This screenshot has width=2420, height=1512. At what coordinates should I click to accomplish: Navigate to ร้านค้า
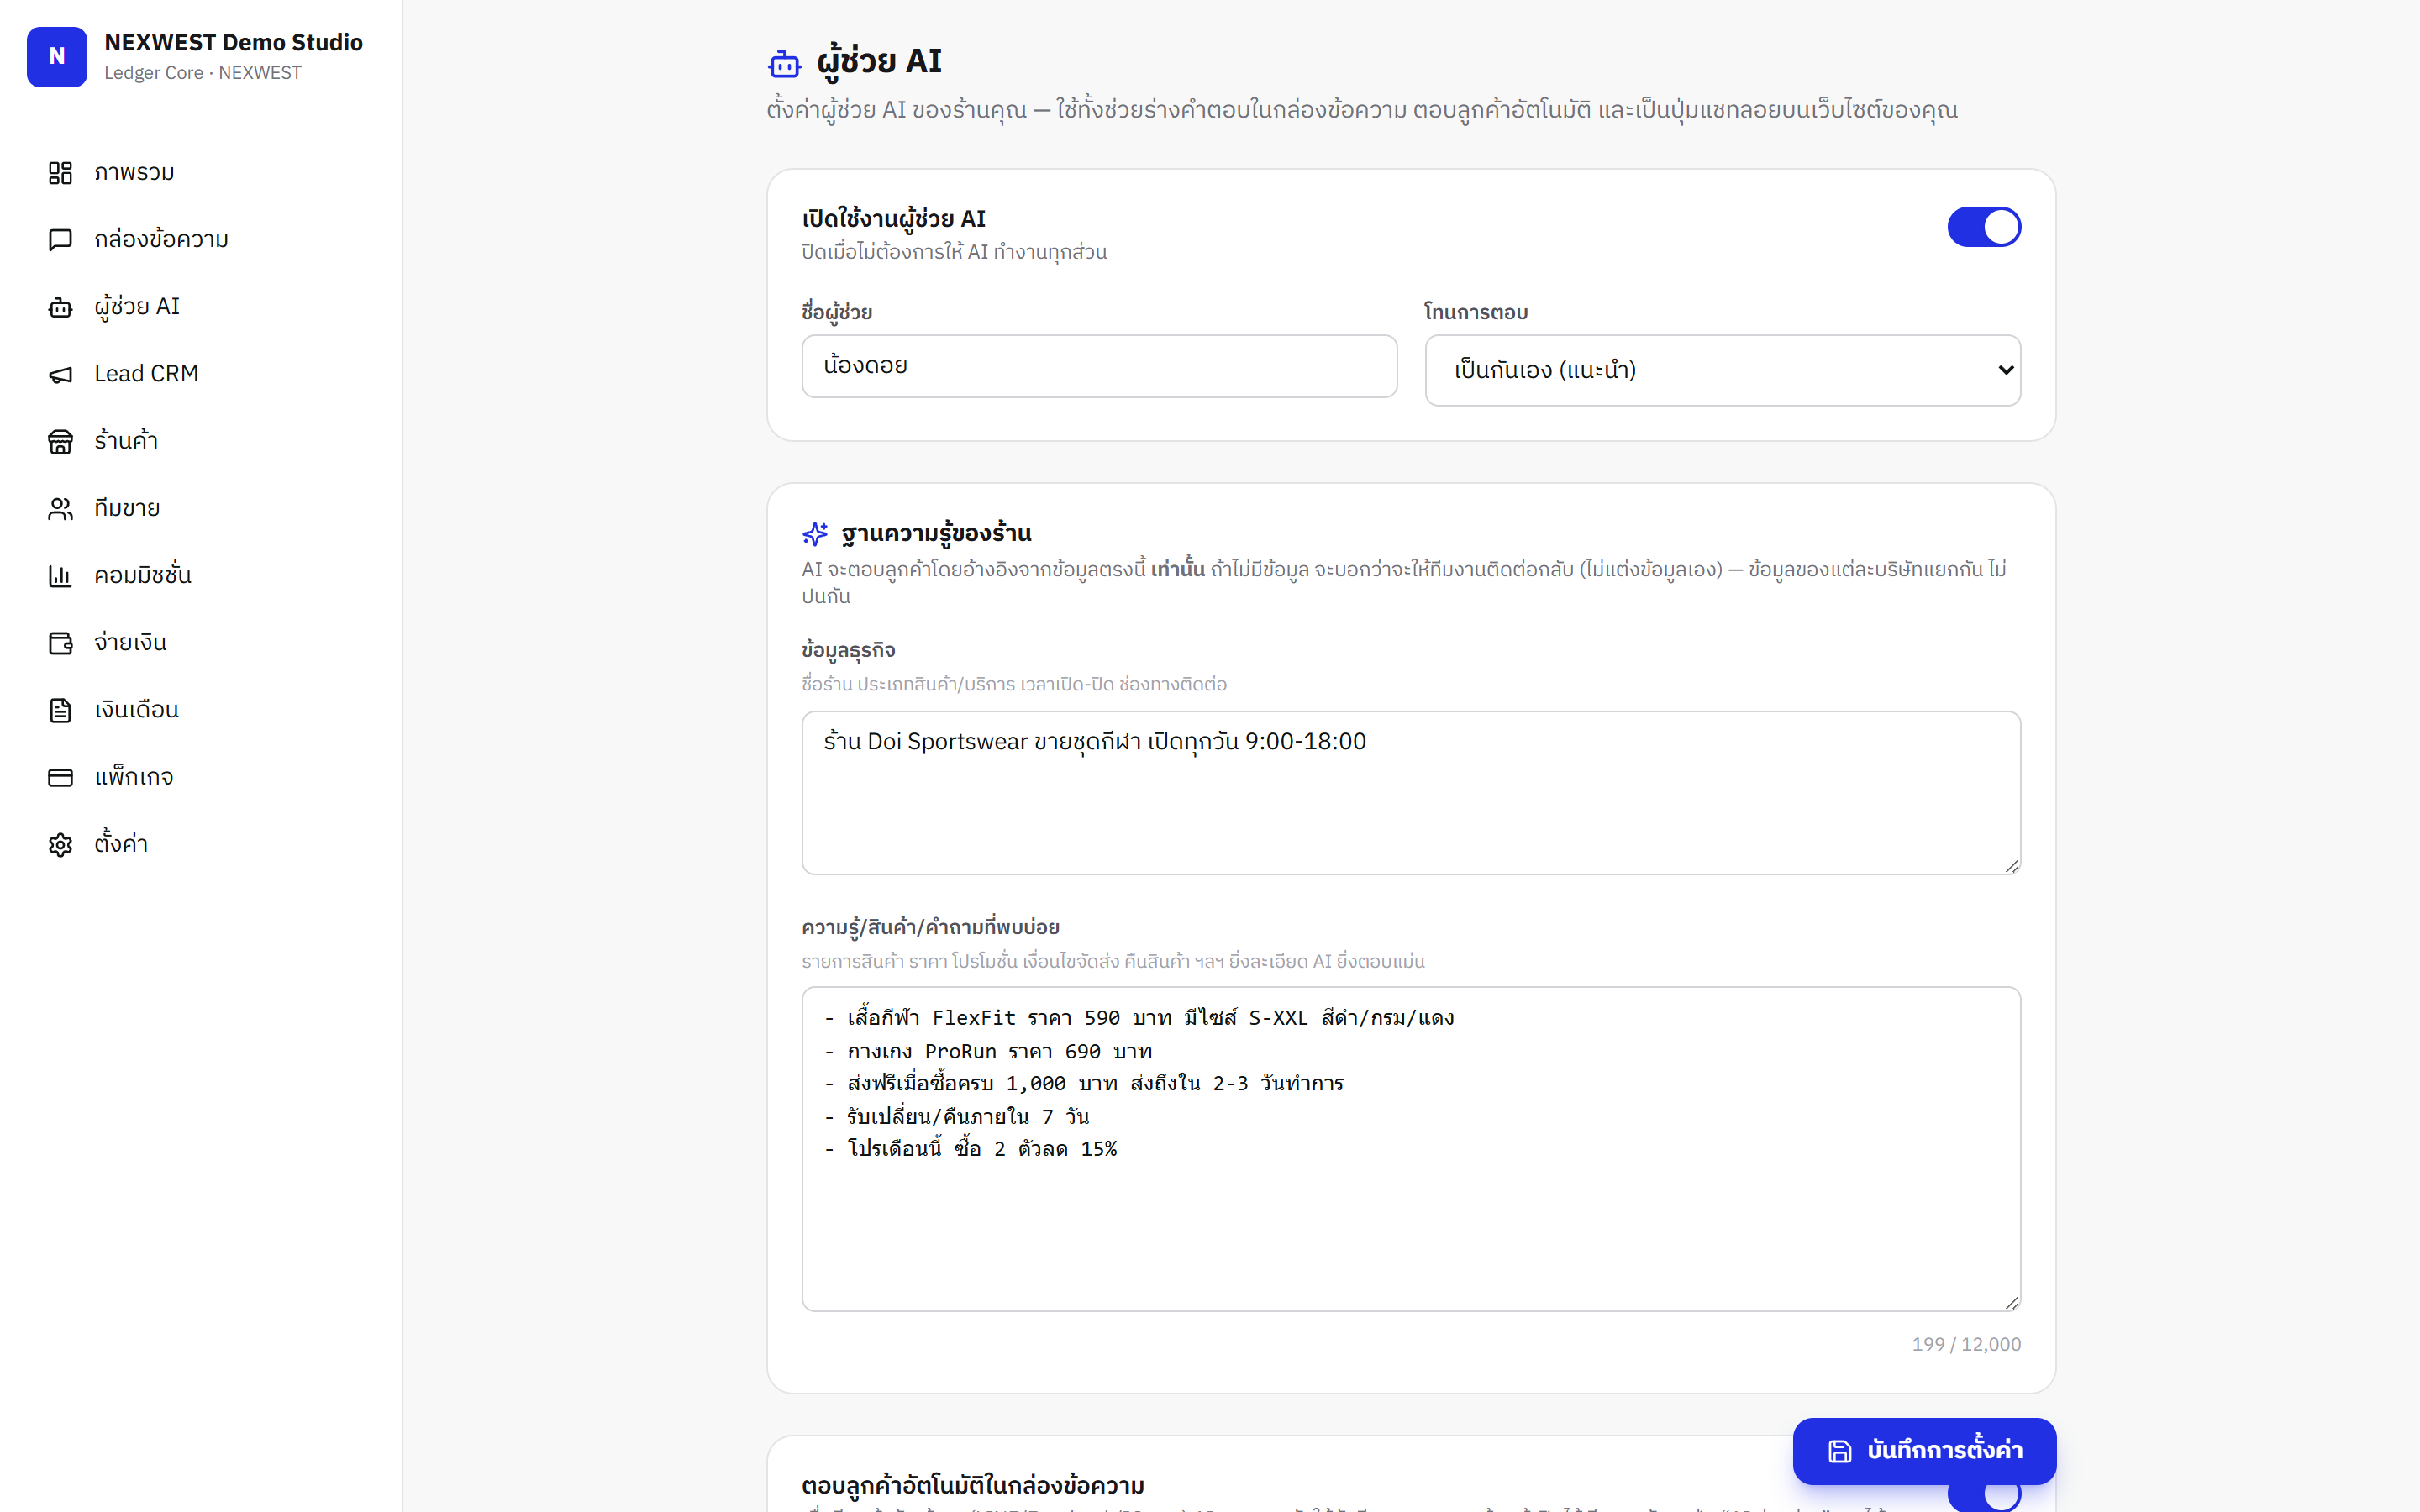pos(201,441)
